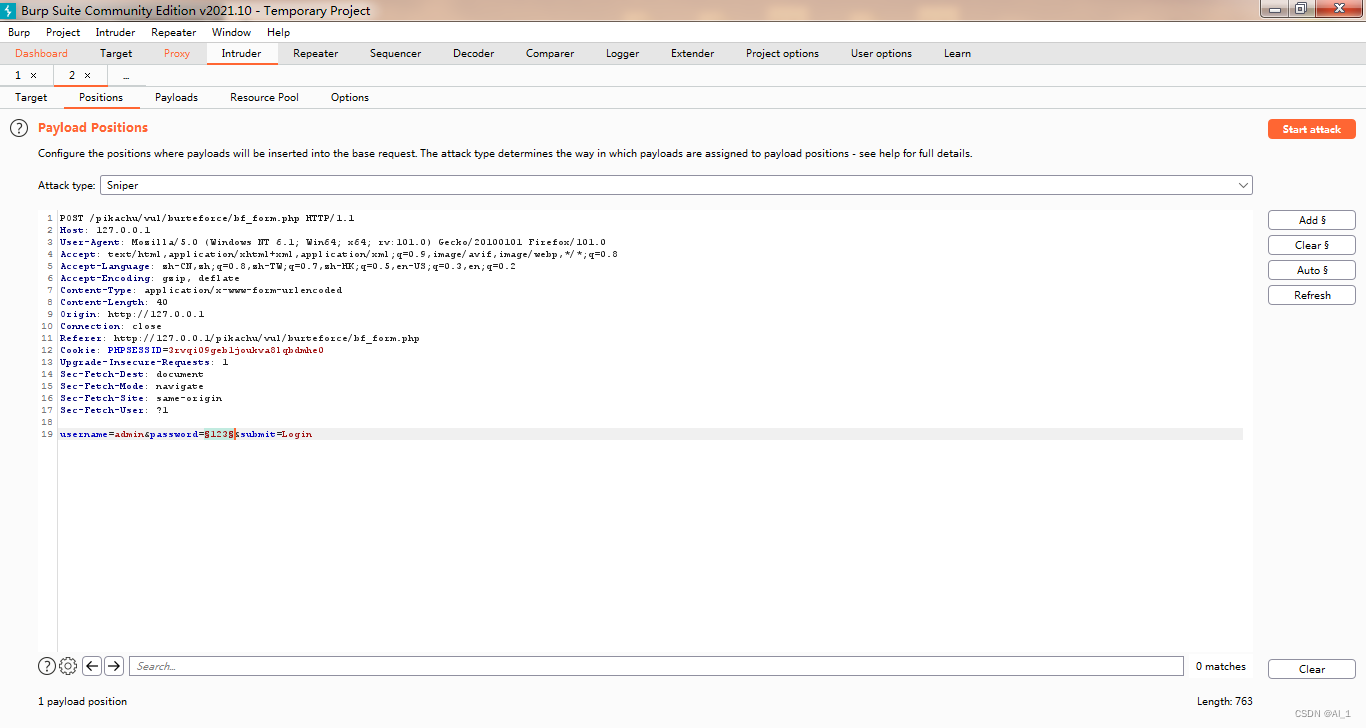
Task: Open the Repeater menu in the menu bar
Action: pos(174,32)
